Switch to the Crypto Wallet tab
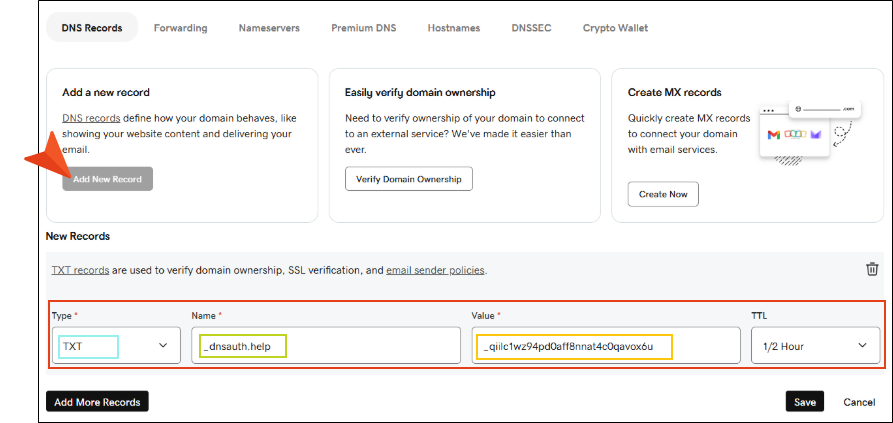893x423 pixels. 615,28
